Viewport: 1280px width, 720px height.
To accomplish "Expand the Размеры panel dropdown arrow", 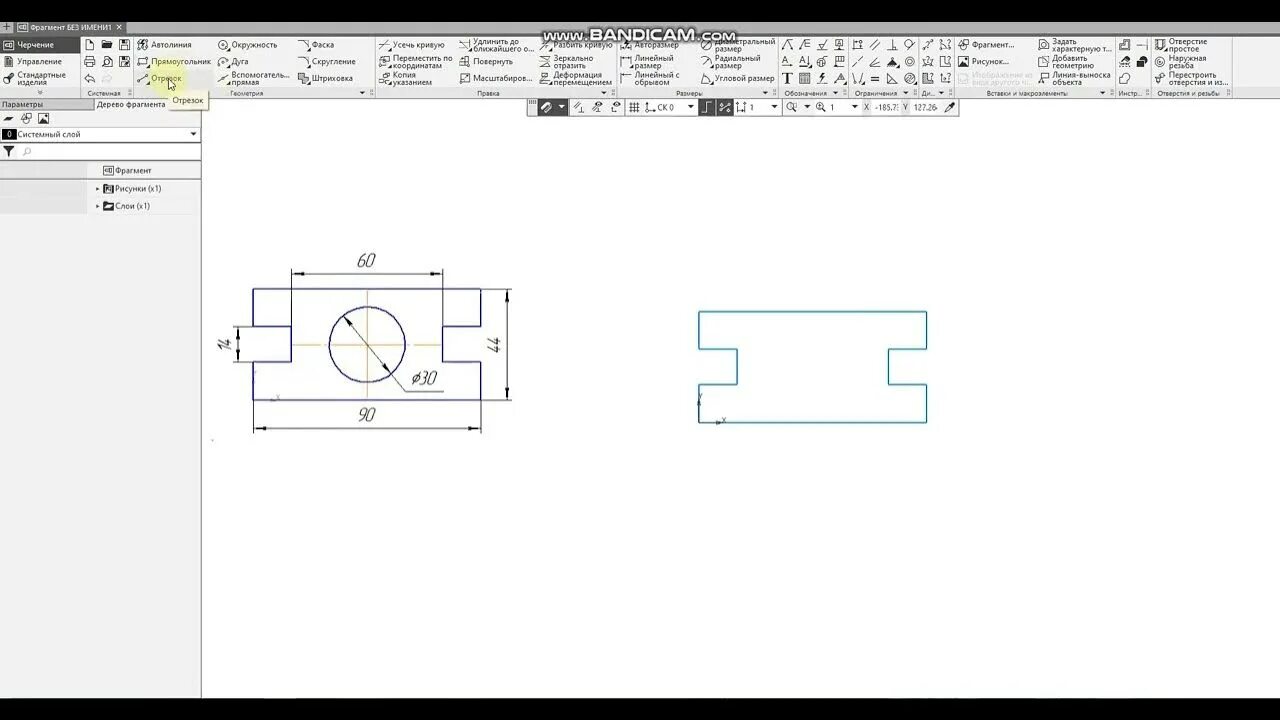I will click(766, 93).
